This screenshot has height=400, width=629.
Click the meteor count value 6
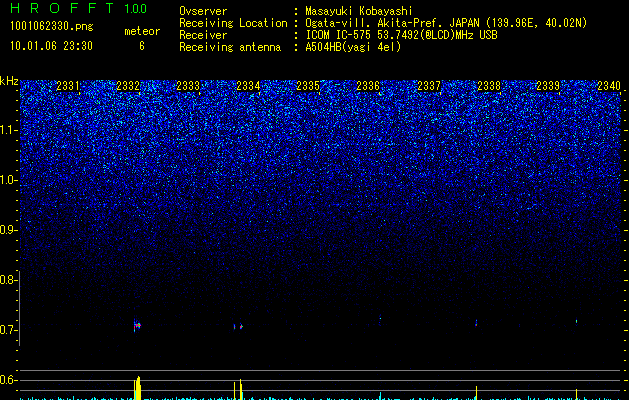[142, 46]
